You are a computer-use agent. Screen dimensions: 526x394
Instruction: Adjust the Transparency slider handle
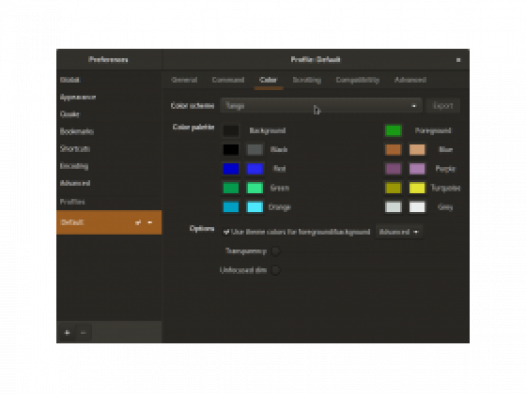(275, 251)
